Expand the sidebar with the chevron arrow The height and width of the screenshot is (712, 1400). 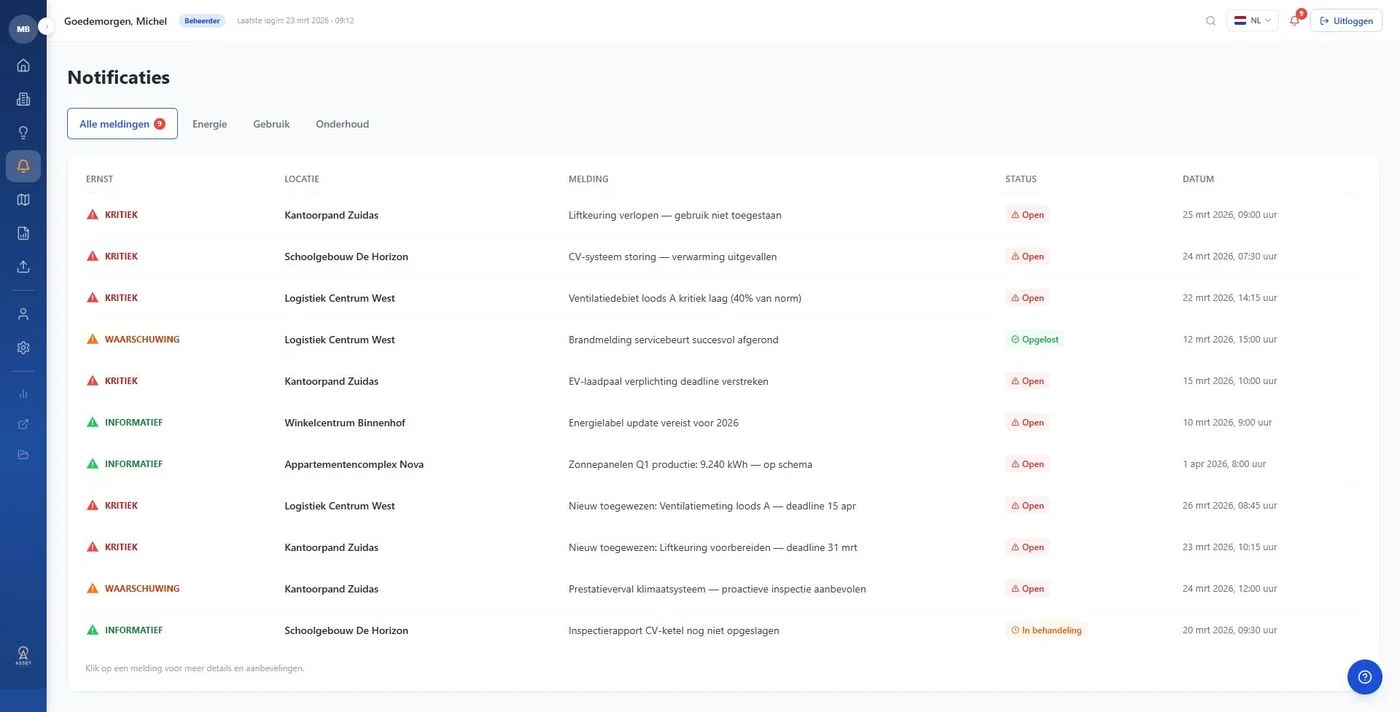(x=46, y=27)
